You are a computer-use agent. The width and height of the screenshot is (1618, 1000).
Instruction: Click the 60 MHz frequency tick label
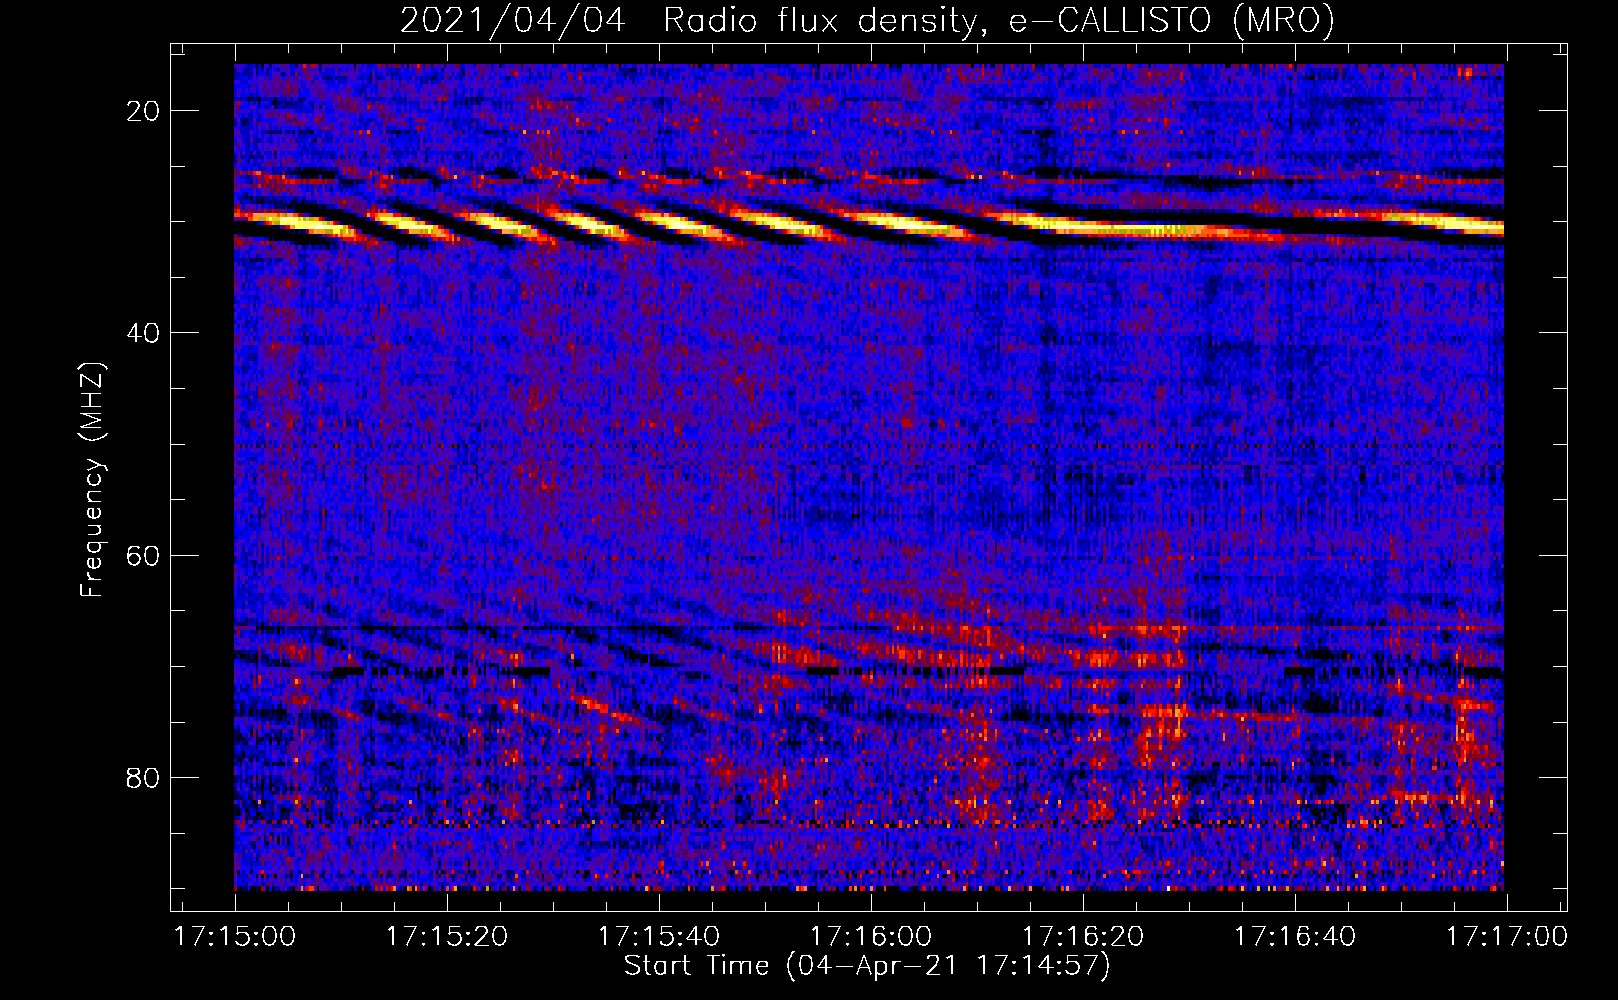point(144,555)
